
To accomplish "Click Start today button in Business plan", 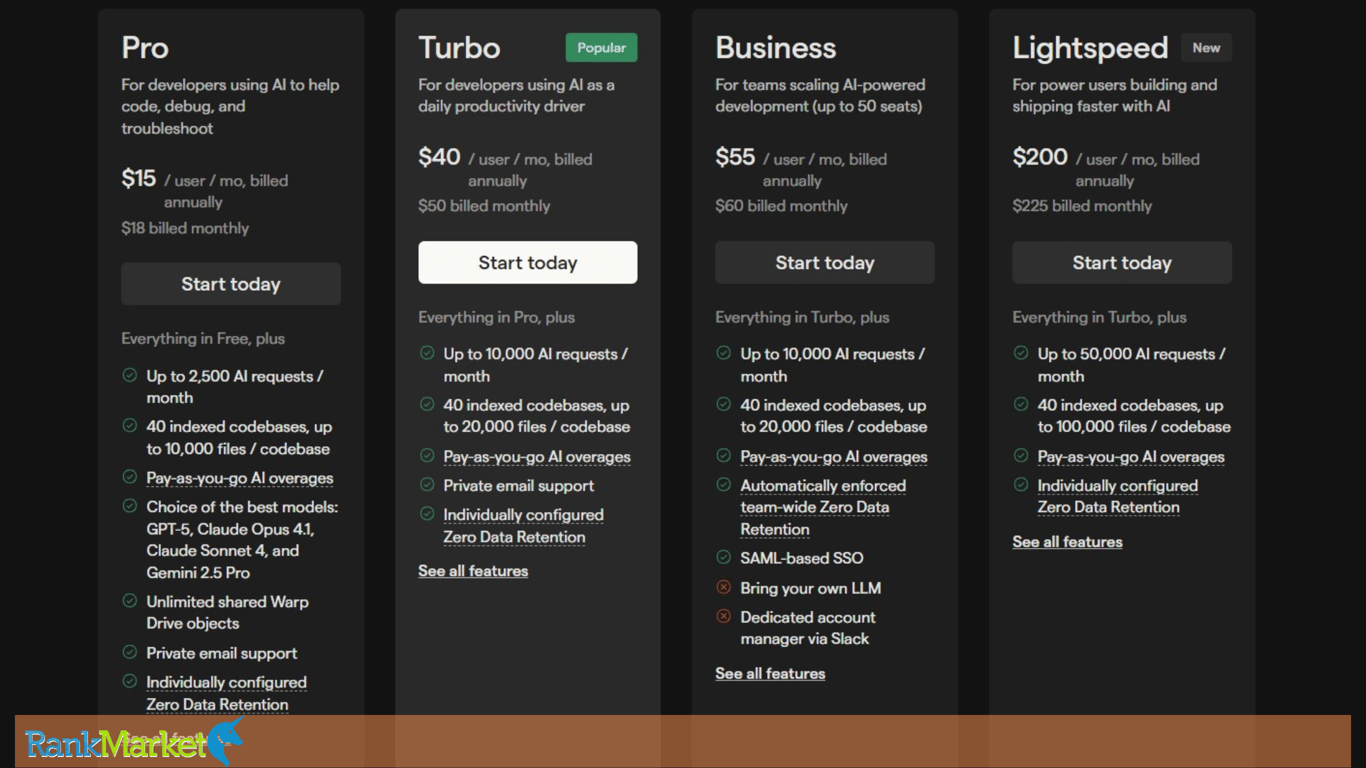I will pos(825,262).
